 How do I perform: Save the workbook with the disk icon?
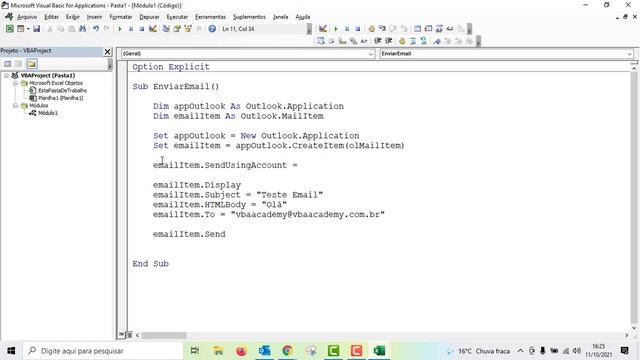(36, 29)
